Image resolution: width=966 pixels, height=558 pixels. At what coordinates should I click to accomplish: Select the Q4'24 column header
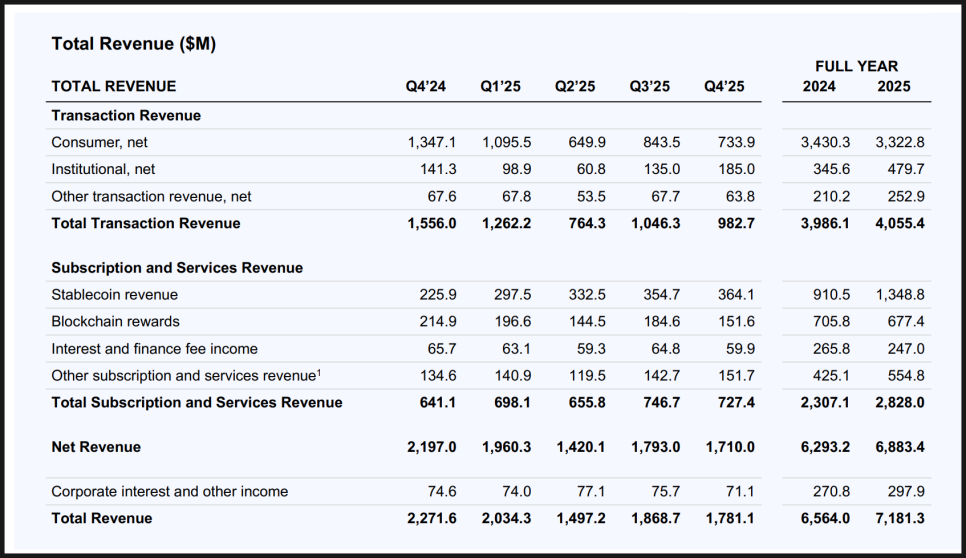[425, 87]
